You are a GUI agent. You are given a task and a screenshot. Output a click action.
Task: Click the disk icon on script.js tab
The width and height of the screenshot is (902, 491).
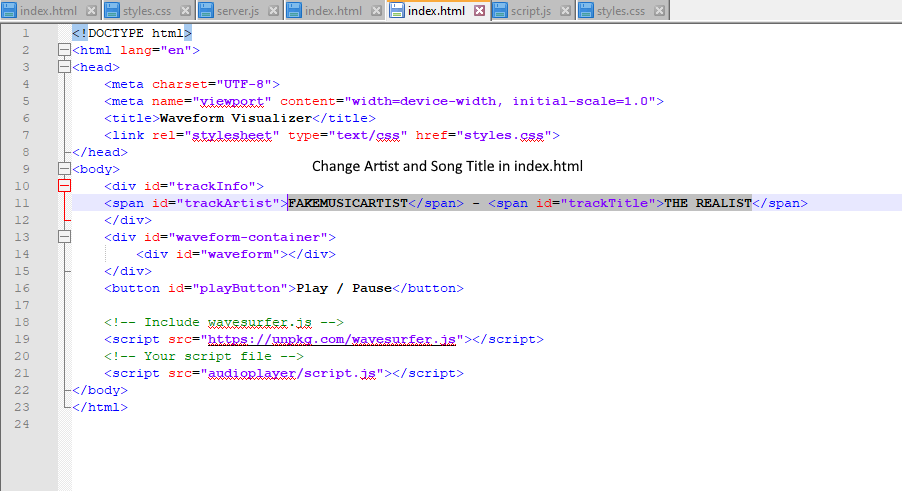(500, 10)
